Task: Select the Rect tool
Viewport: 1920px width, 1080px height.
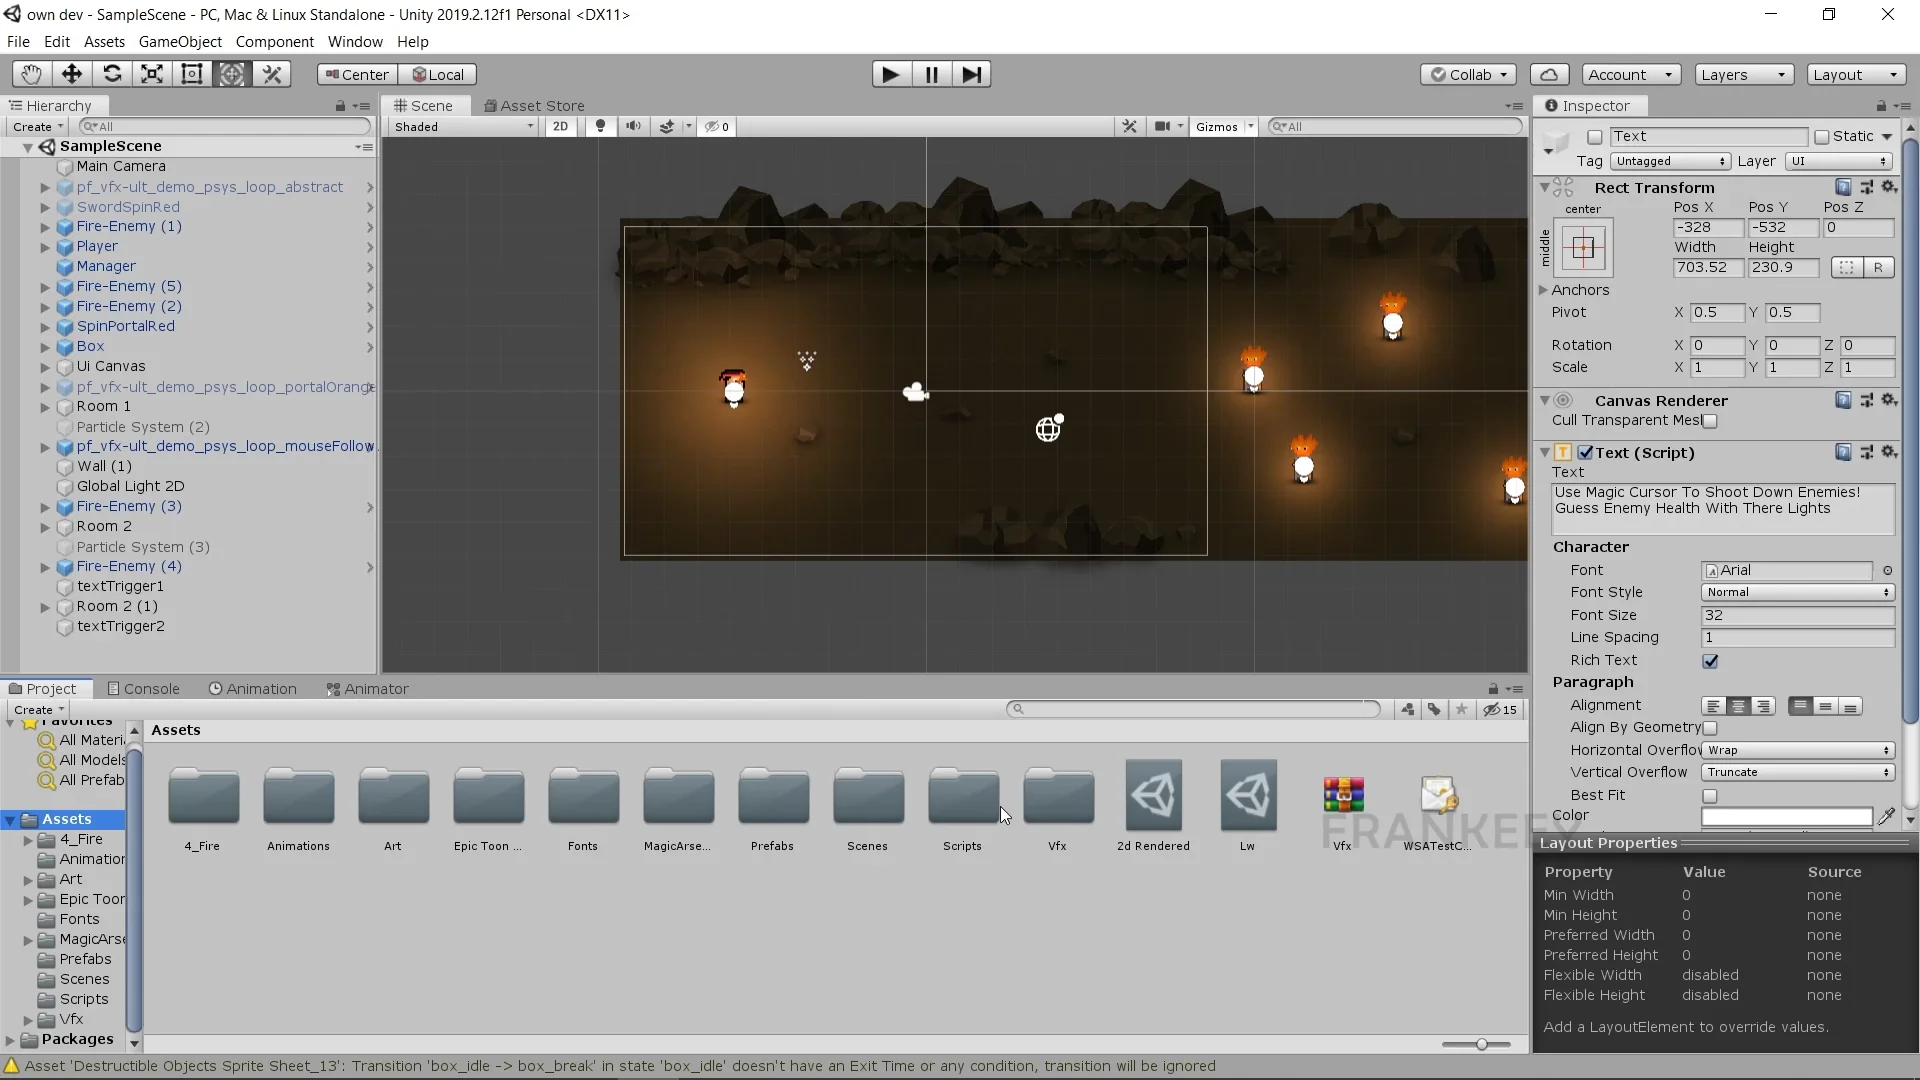Action: point(192,74)
